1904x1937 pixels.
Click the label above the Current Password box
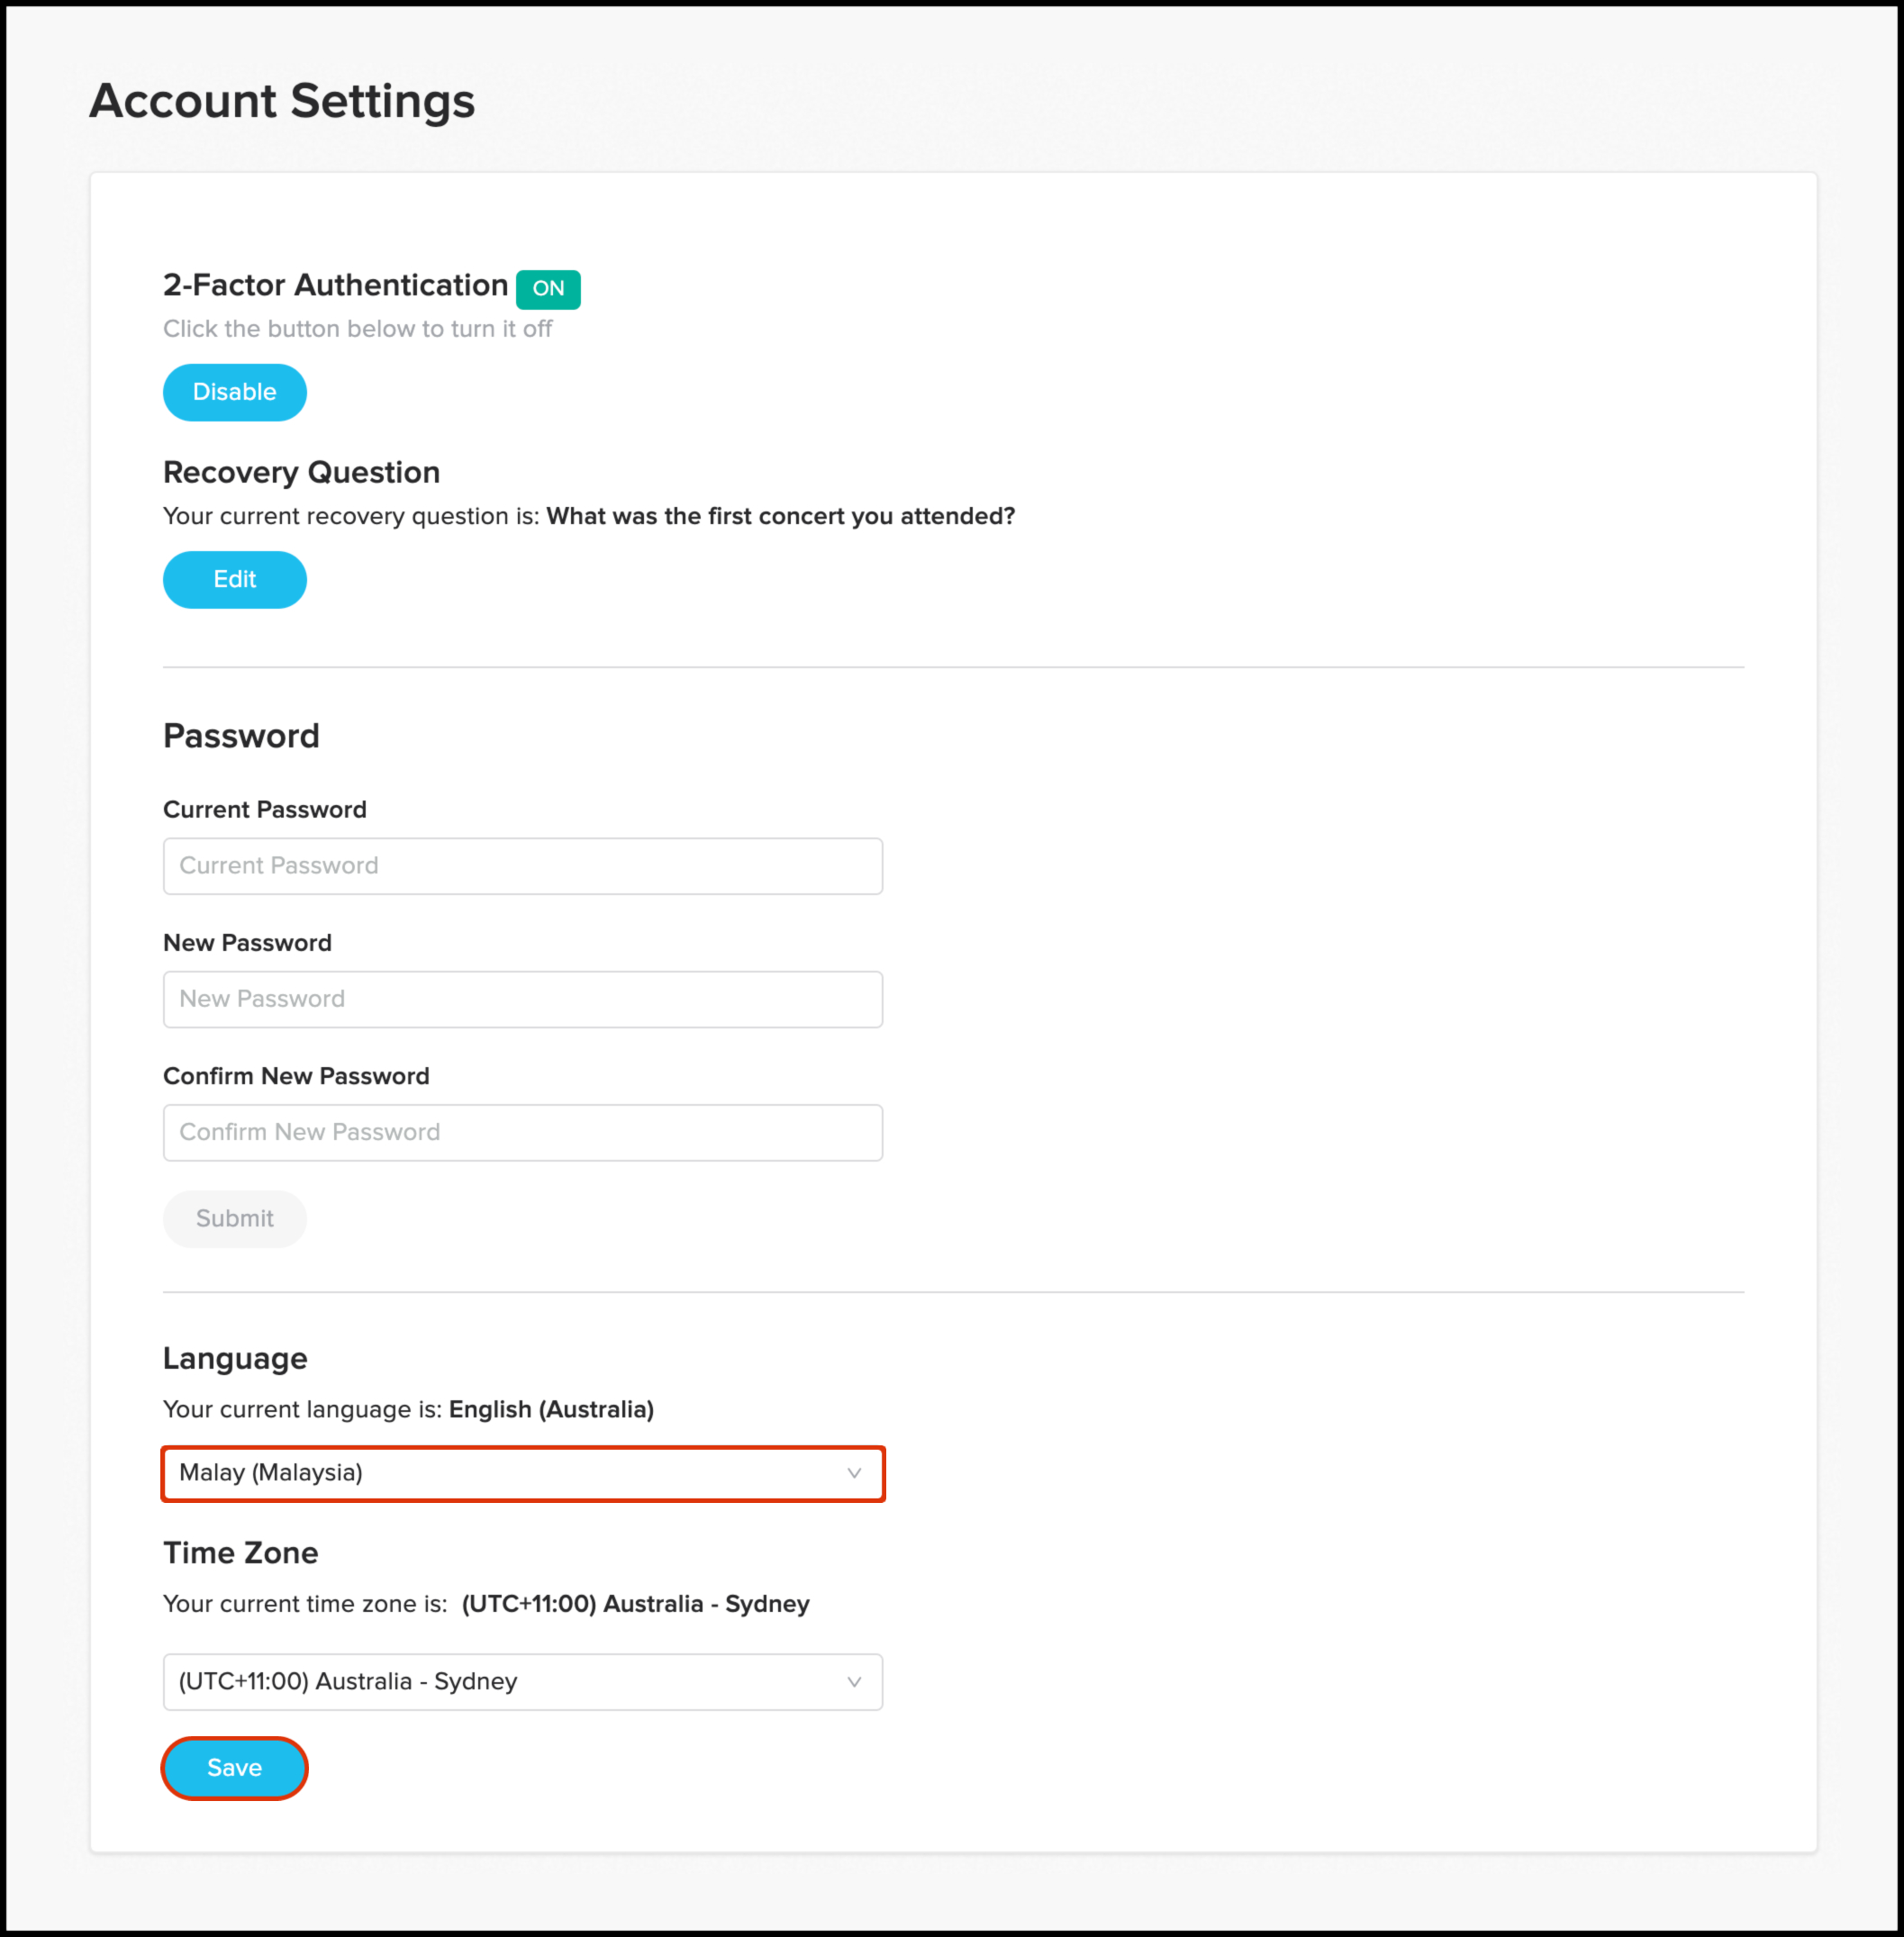point(264,810)
